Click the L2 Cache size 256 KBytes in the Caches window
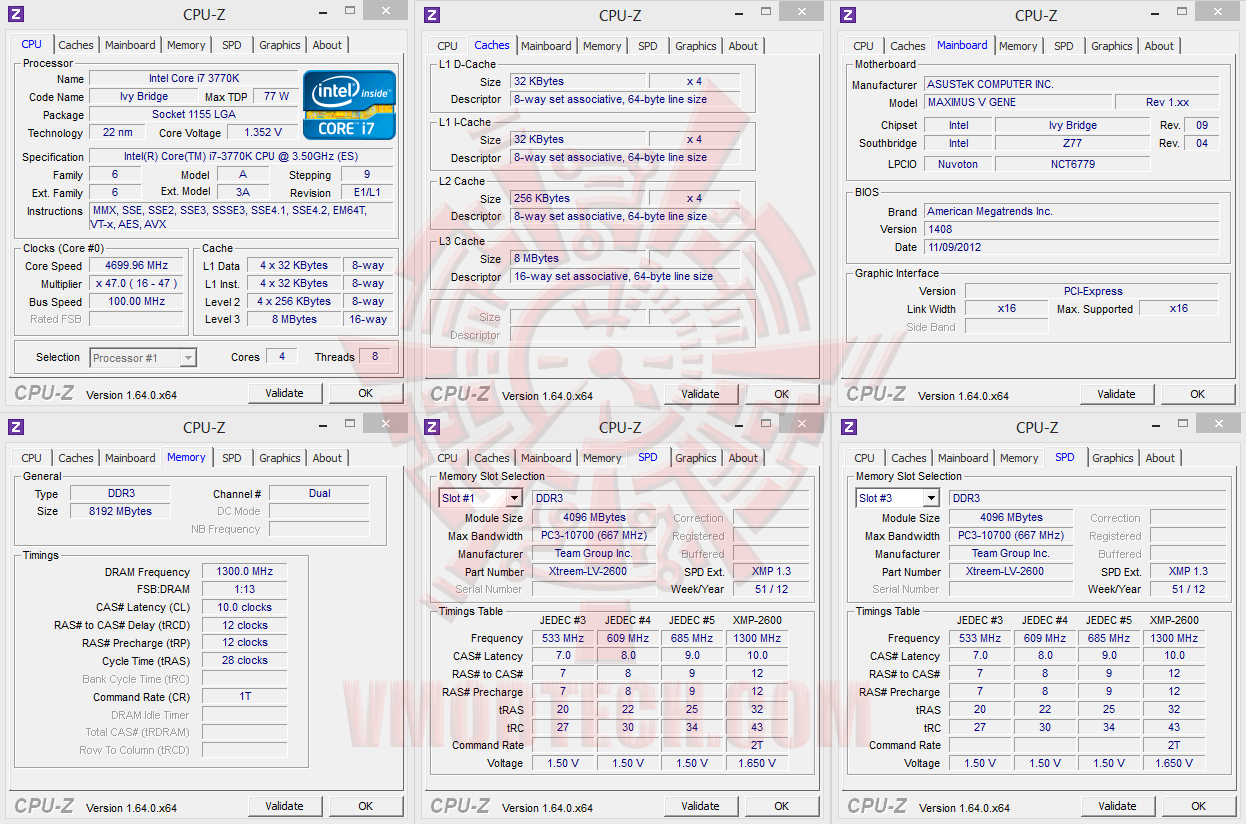Viewport: 1246px width, 824px height. click(x=578, y=198)
